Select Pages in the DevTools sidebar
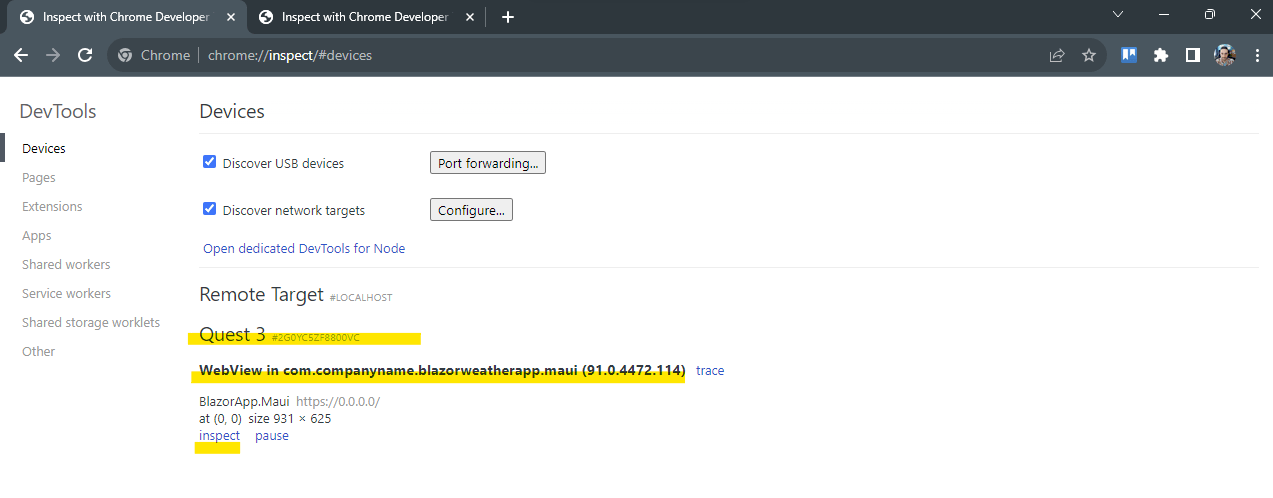Viewport: 1273px width, 498px height. point(39,177)
